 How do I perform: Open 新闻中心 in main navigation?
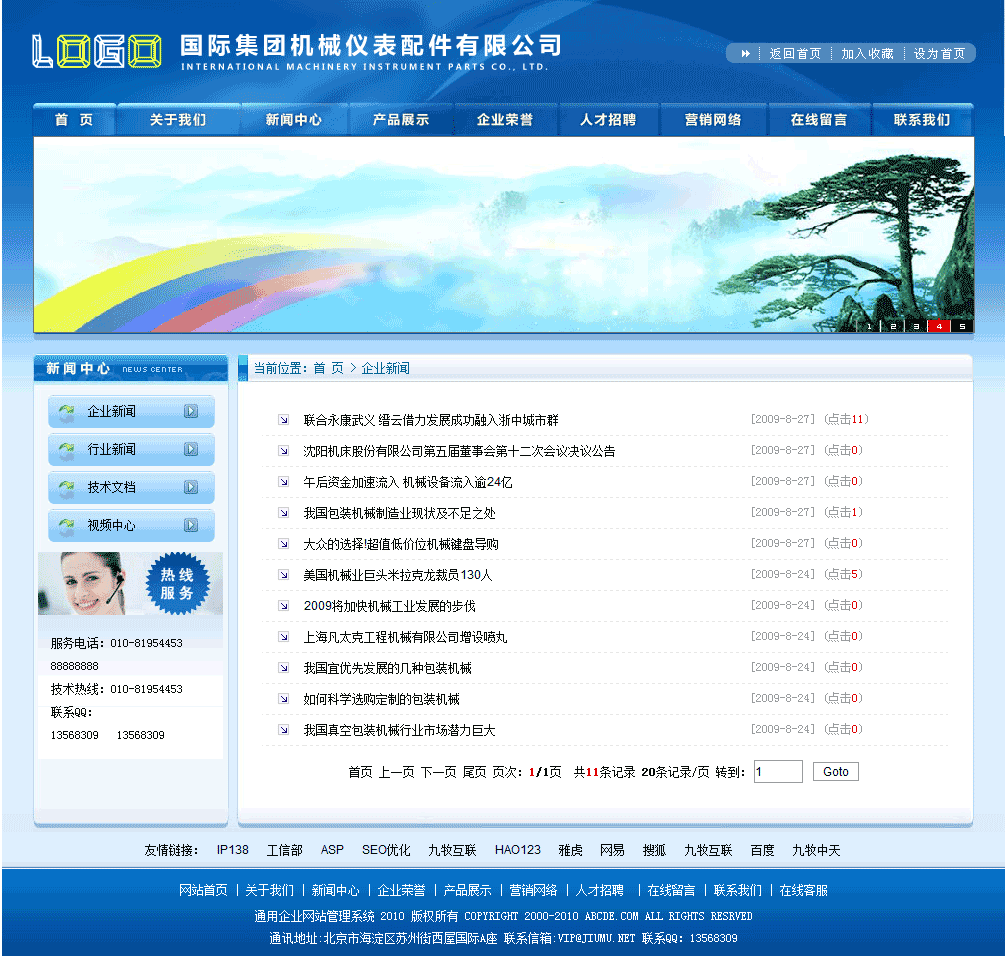293,119
